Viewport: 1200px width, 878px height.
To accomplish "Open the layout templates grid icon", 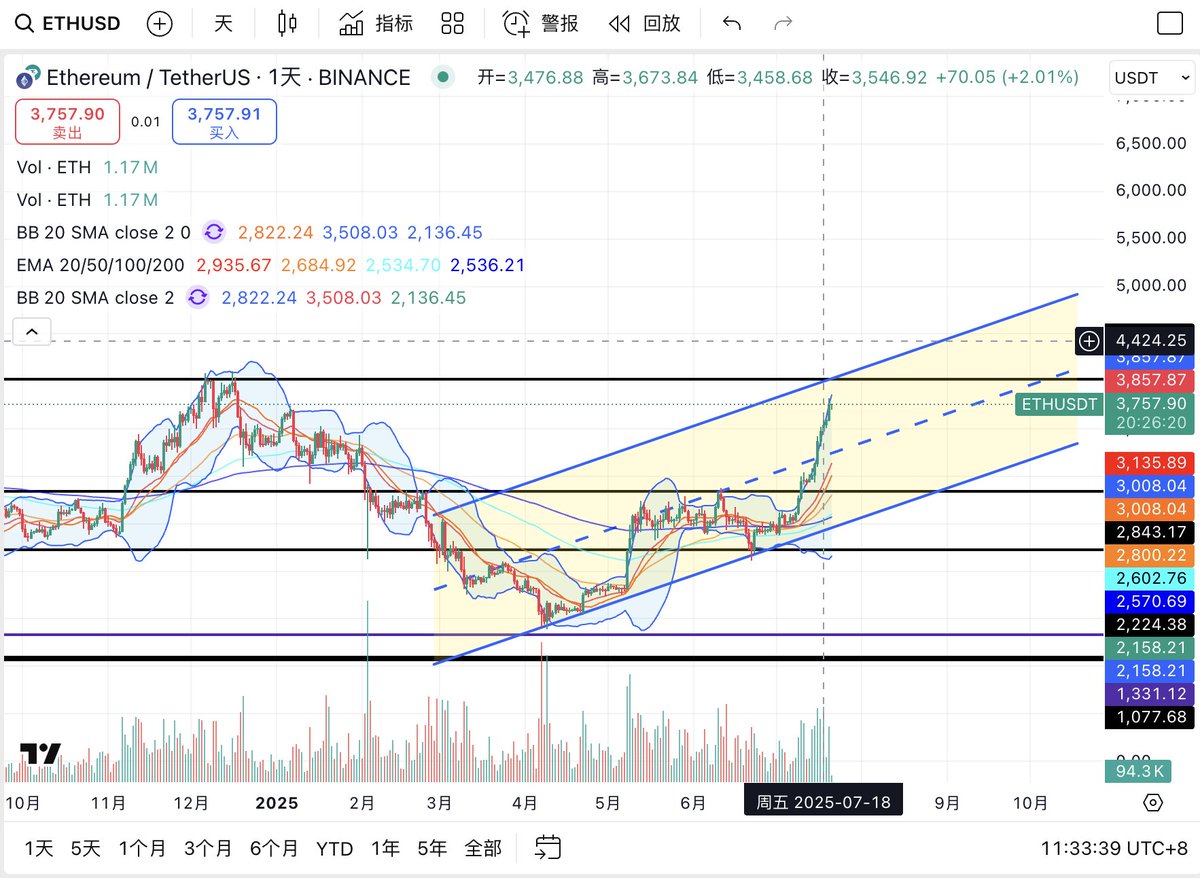I will pos(453,24).
